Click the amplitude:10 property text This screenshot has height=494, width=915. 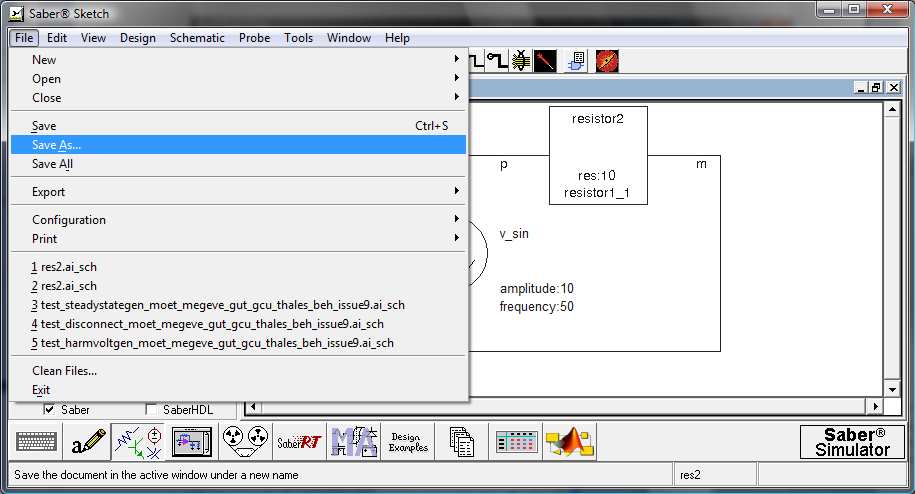coord(537,288)
